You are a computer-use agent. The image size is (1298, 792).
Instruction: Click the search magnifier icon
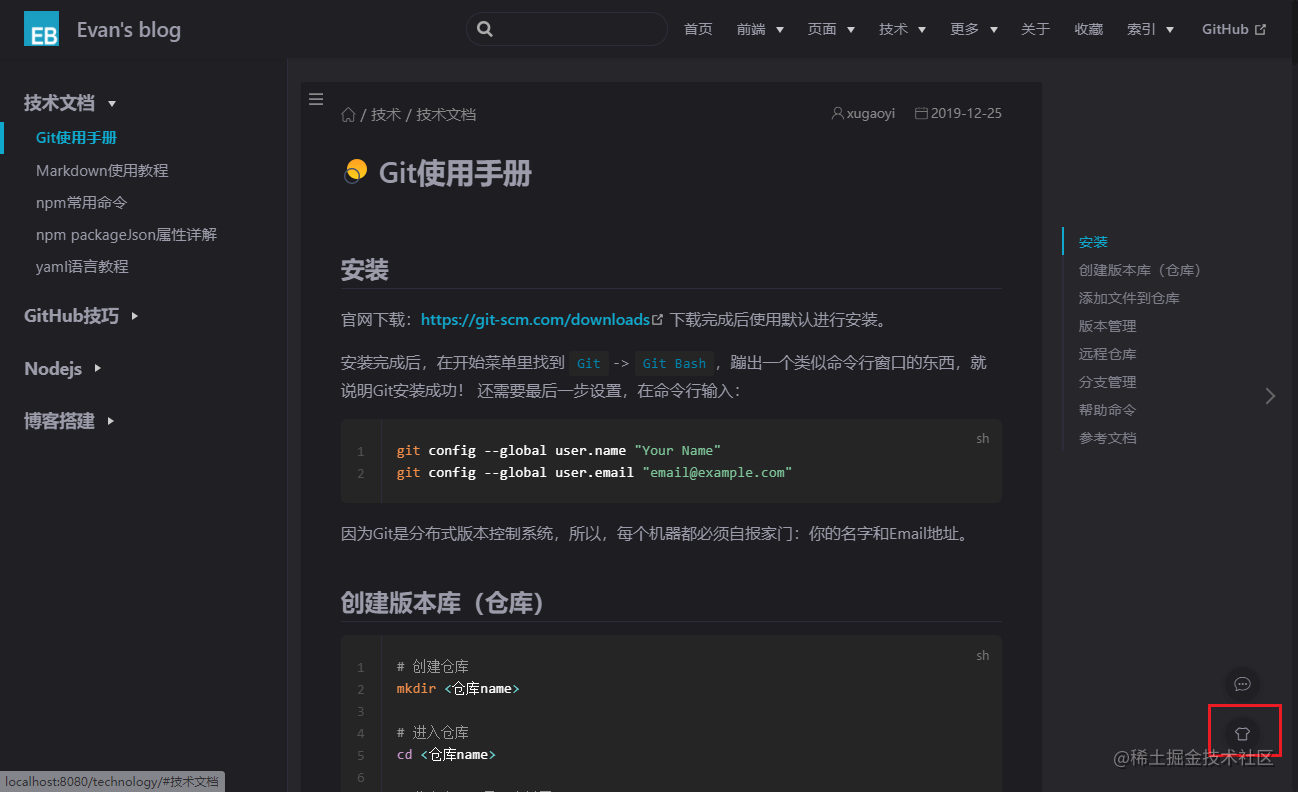(x=485, y=29)
